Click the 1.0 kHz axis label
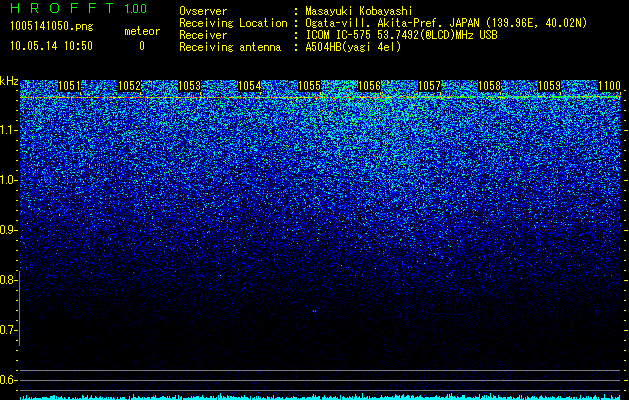This screenshot has height=400, width=629. (7, 180)
